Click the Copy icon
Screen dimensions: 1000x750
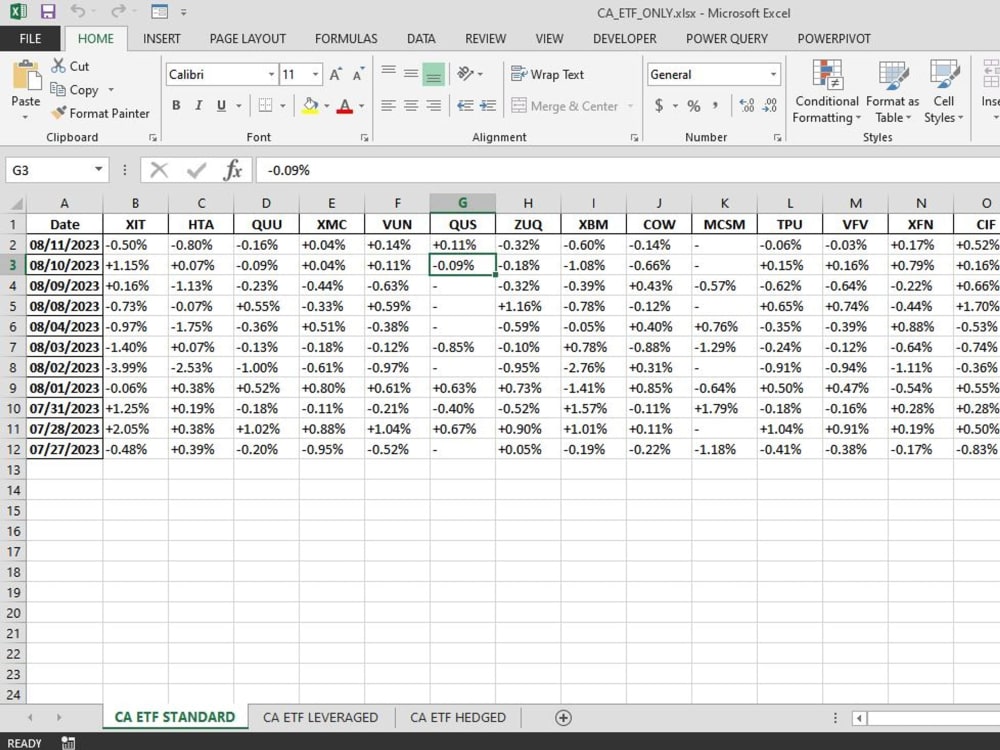58,89
